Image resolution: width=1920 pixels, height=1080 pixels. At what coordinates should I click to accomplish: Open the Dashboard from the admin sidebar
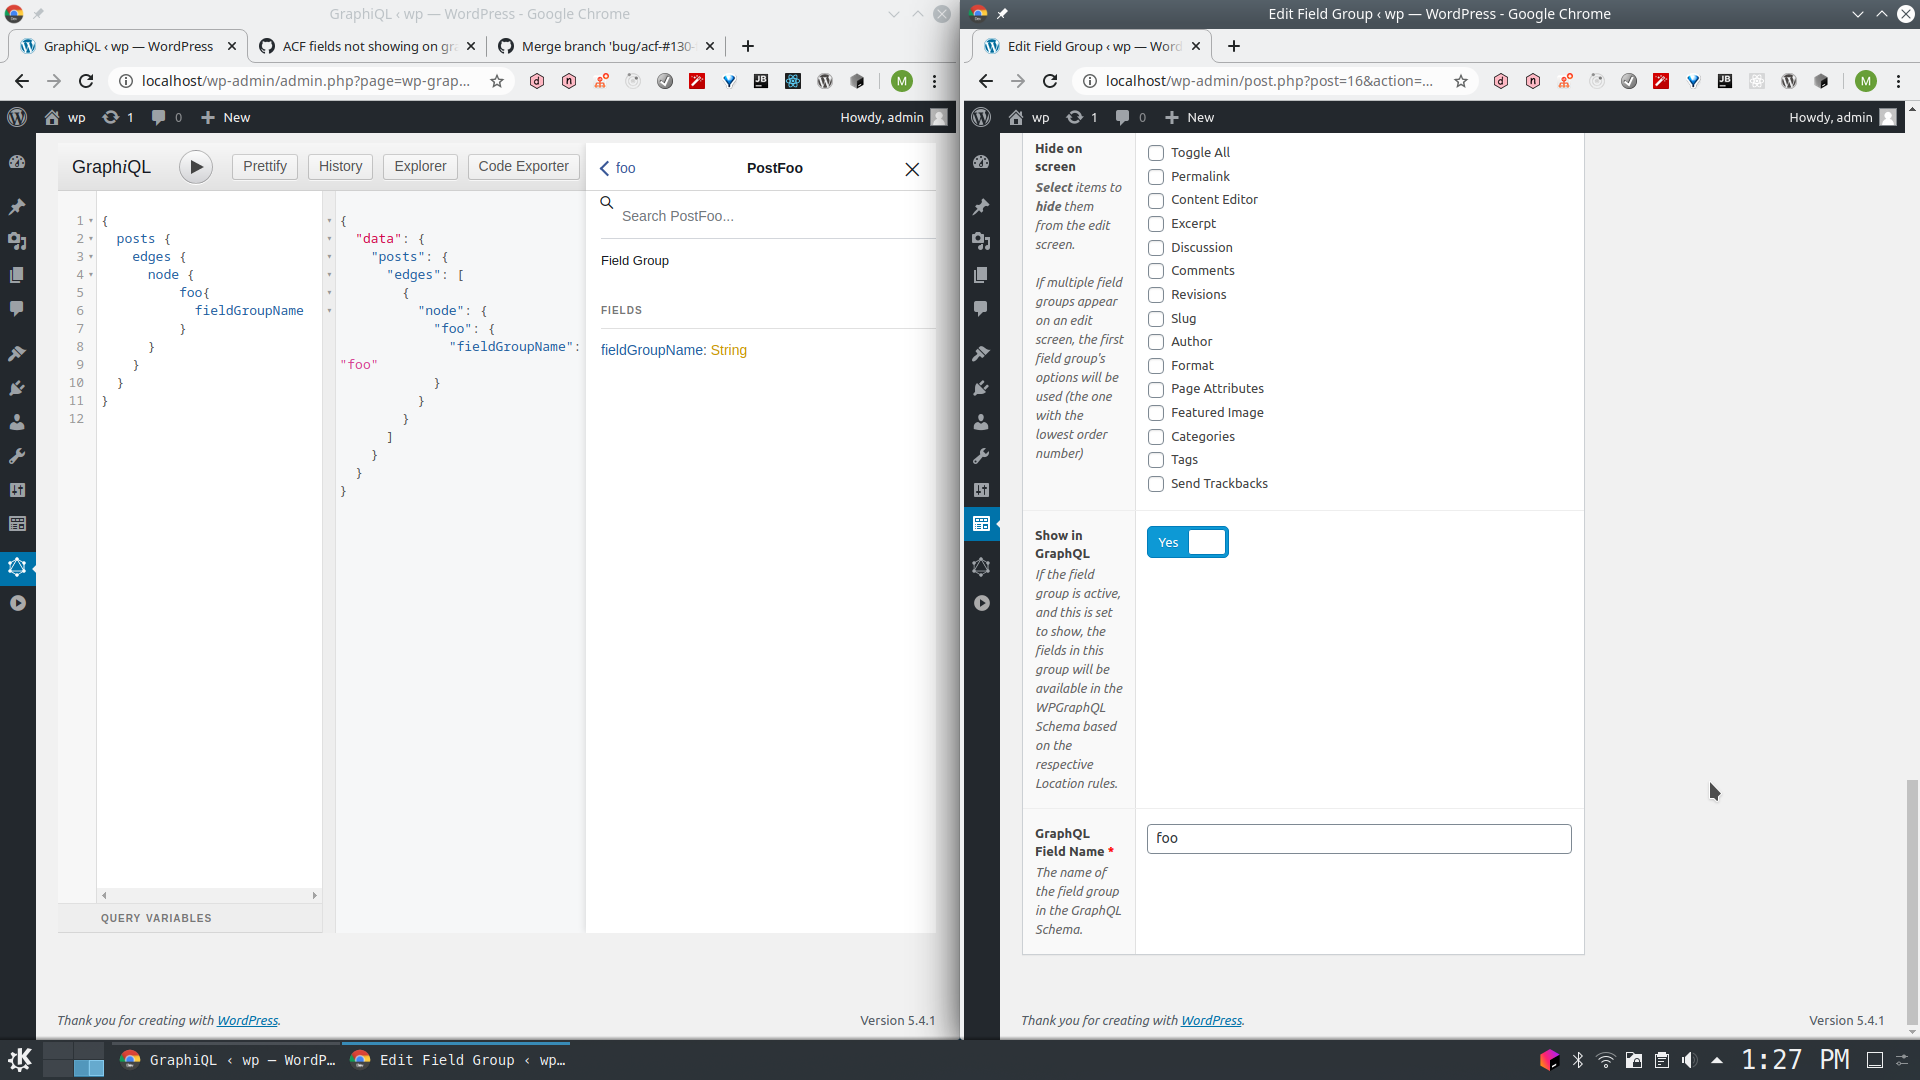tap(17, 161)
